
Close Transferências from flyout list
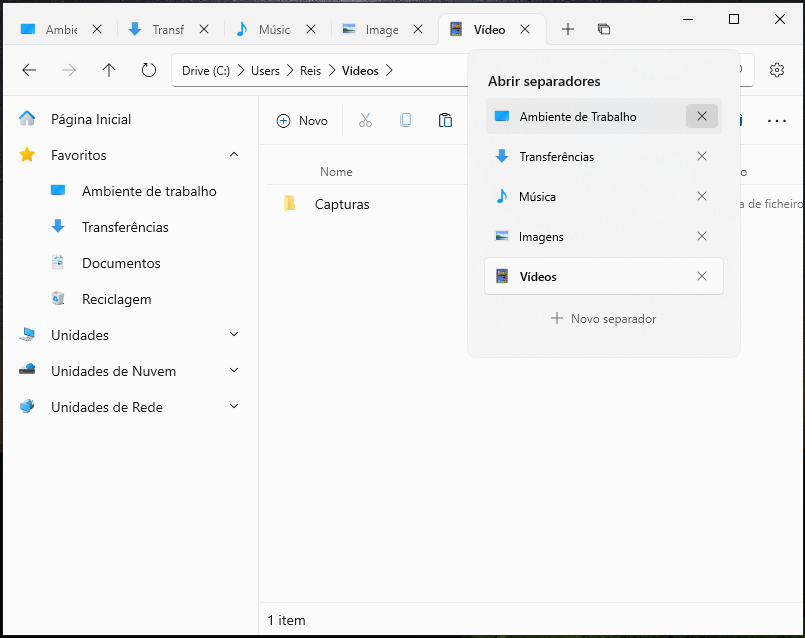[x=702, y=157]
